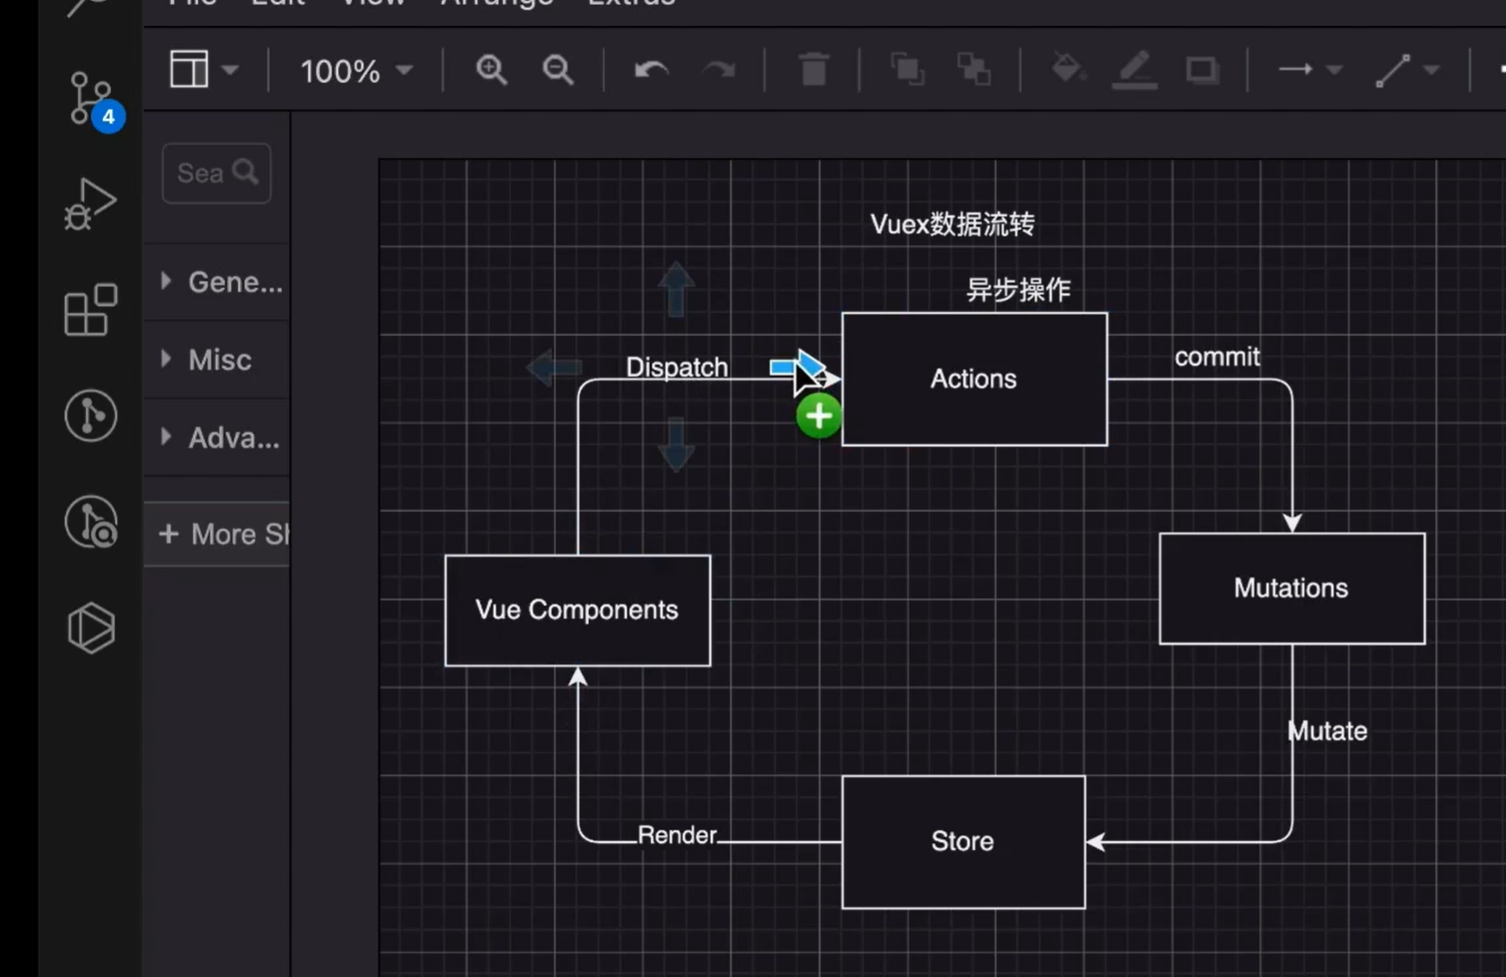Open connection style dropdown arrow
The height and width of the screenshot is (977, 1506).
point(1334,70)
